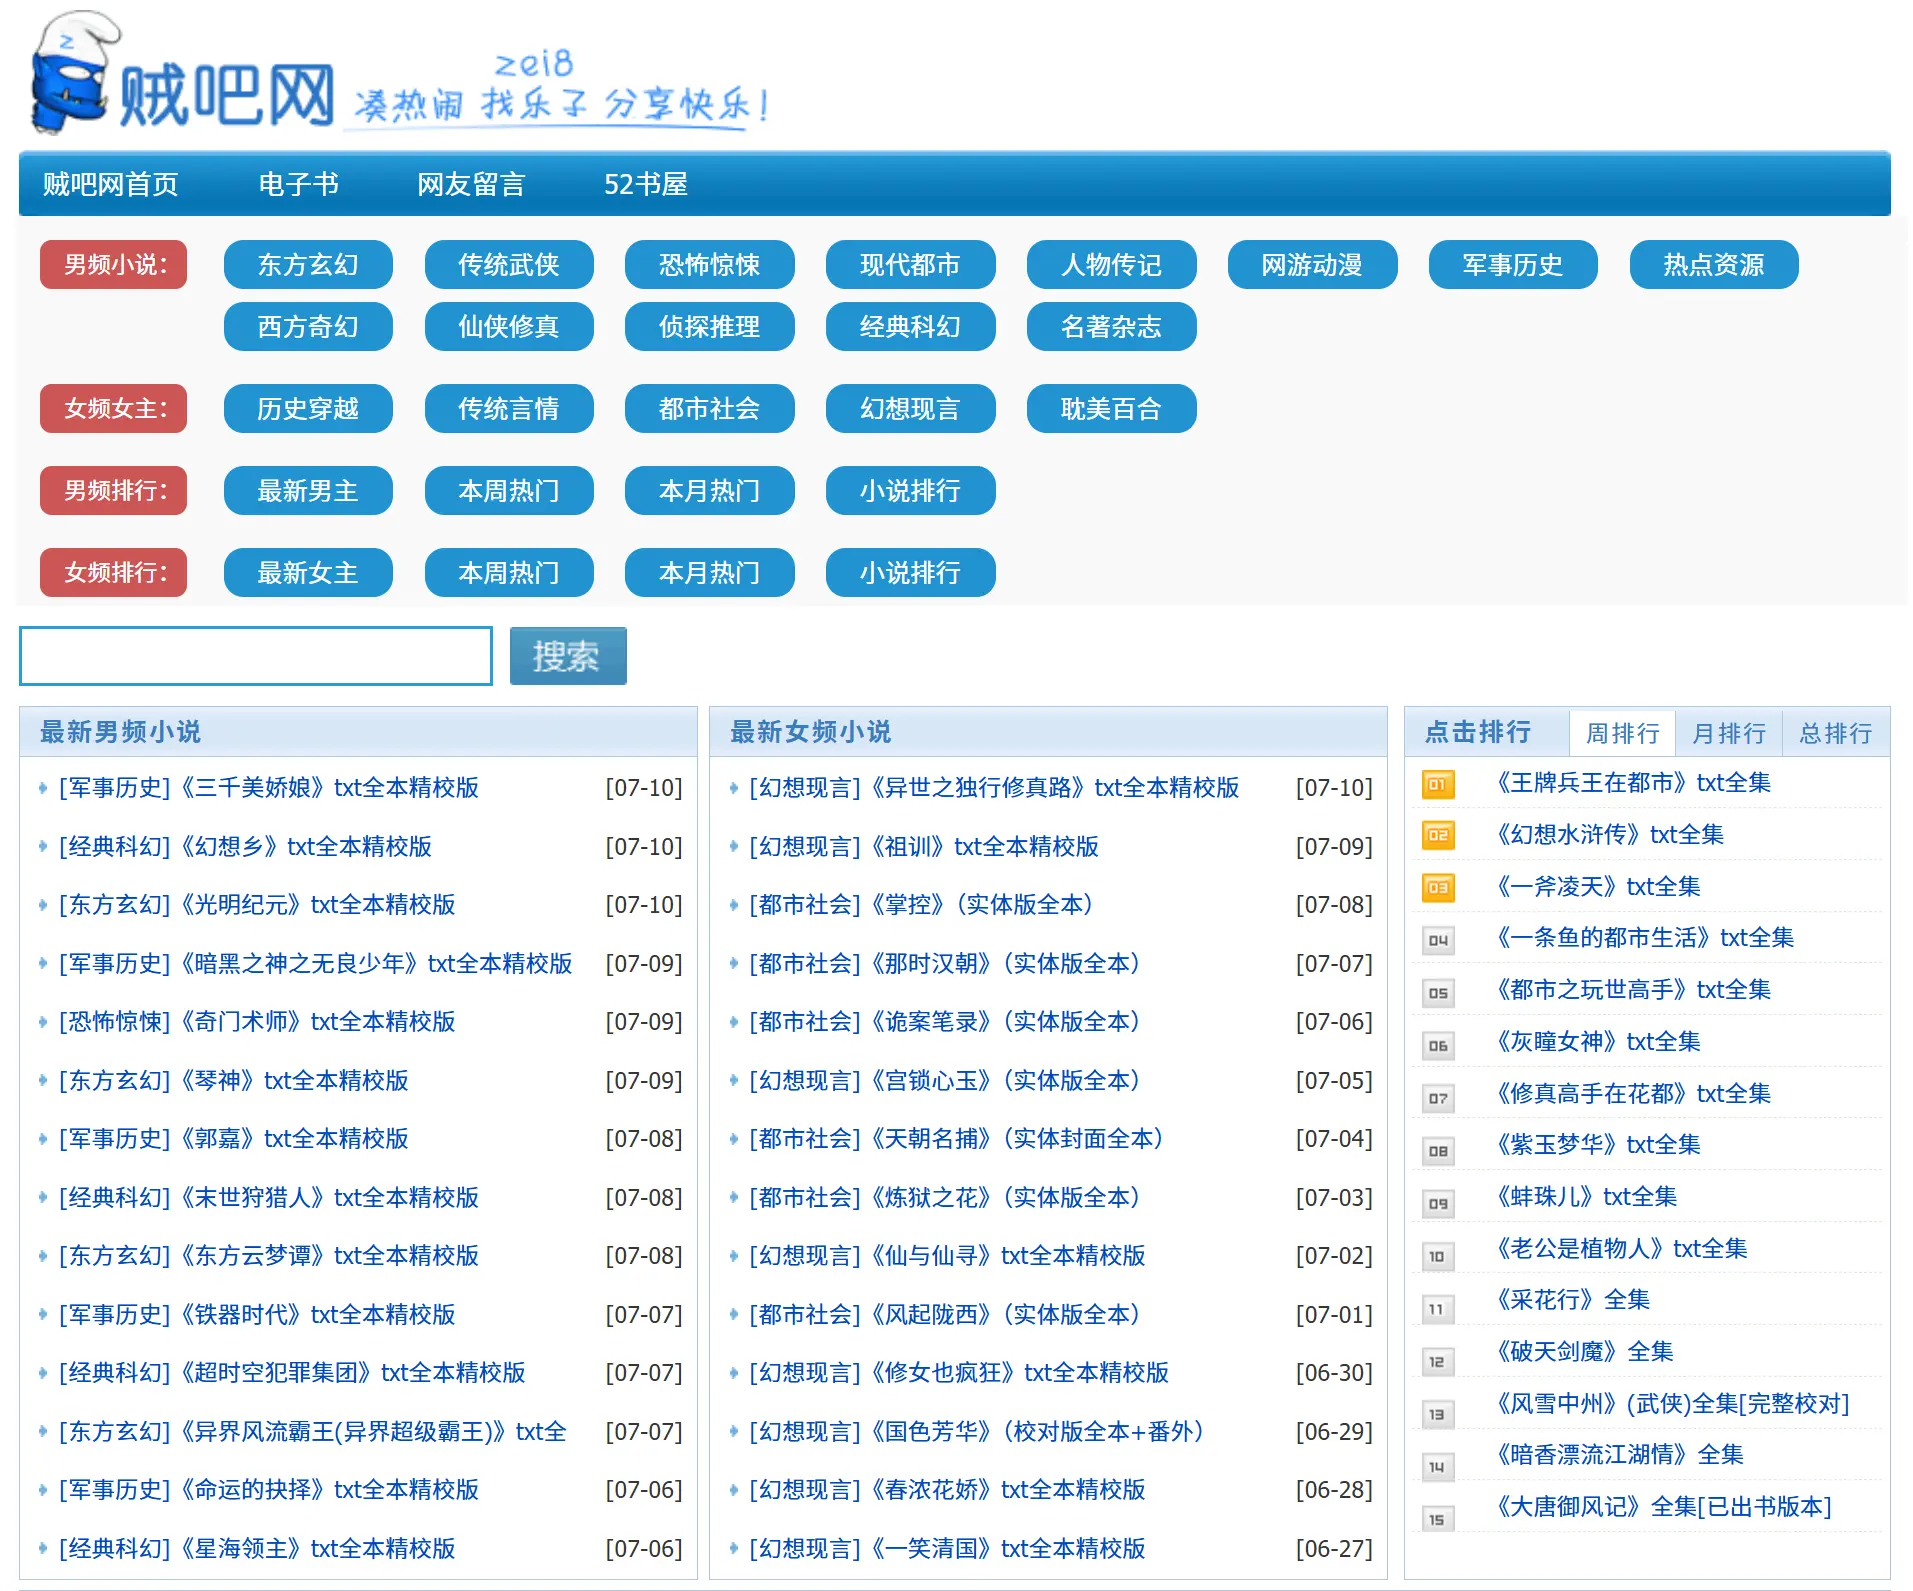Click the search input field

coord(253,655)
